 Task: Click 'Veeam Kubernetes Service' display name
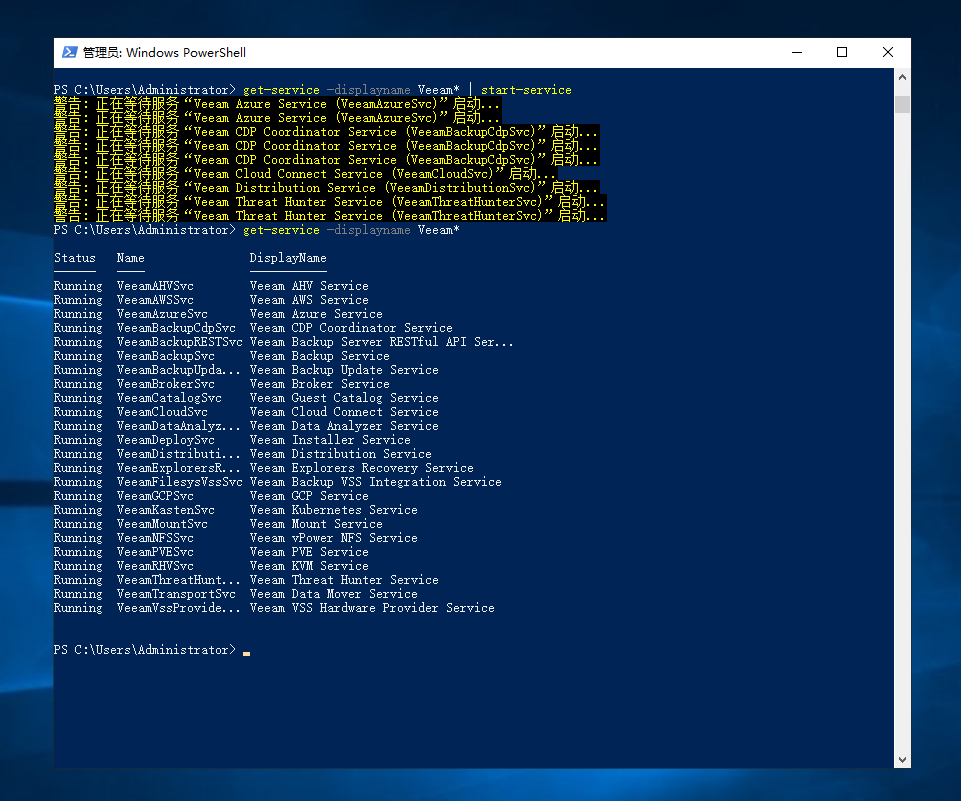[334, 511]
